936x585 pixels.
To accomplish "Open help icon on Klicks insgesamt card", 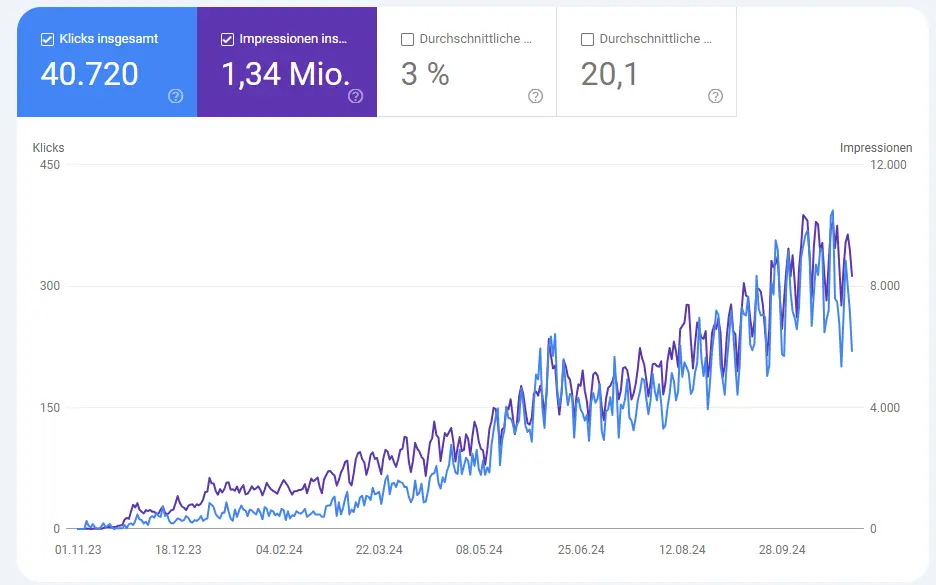I will point(176,96).
